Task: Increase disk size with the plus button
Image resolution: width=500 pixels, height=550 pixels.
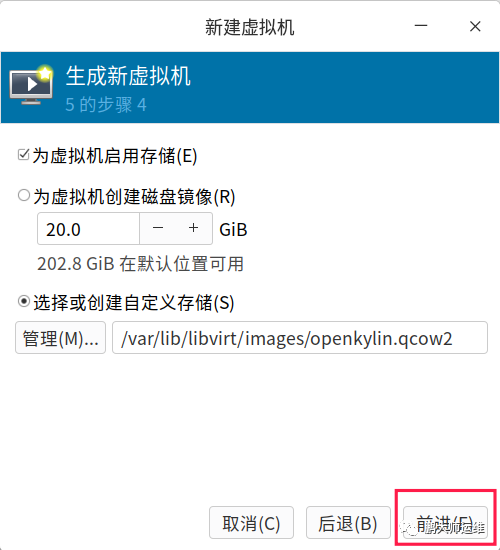Action: coord(194,228)
